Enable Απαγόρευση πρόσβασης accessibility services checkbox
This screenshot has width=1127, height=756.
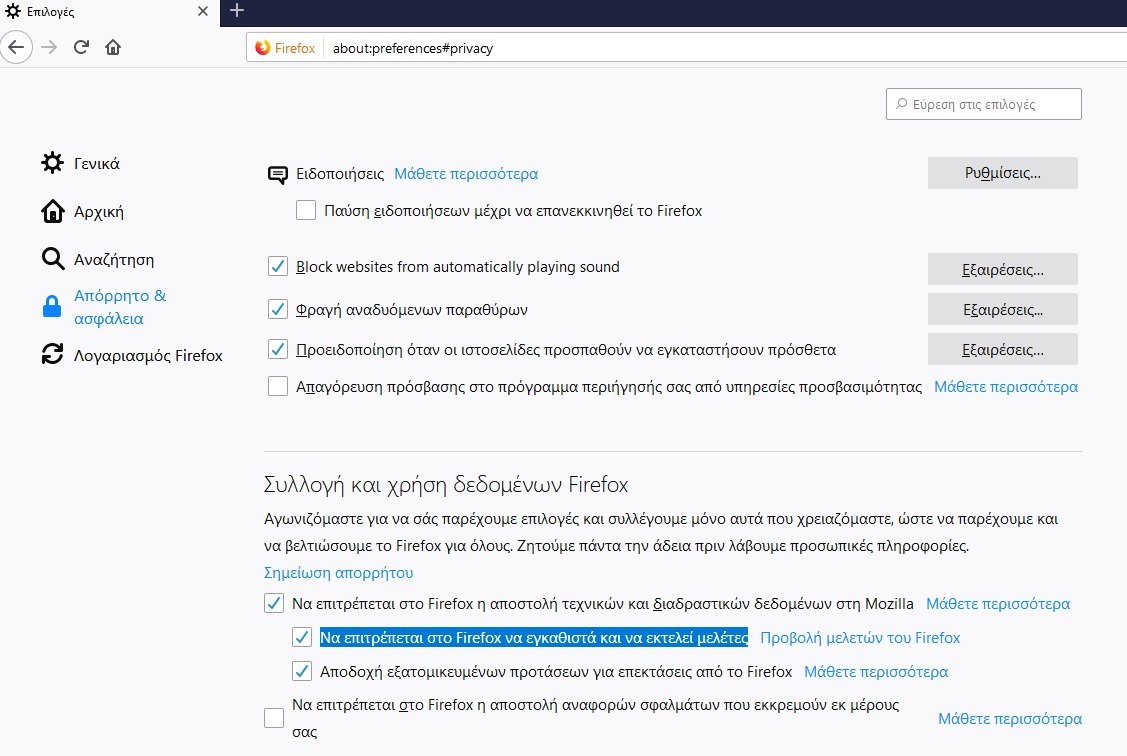(277, 387)
